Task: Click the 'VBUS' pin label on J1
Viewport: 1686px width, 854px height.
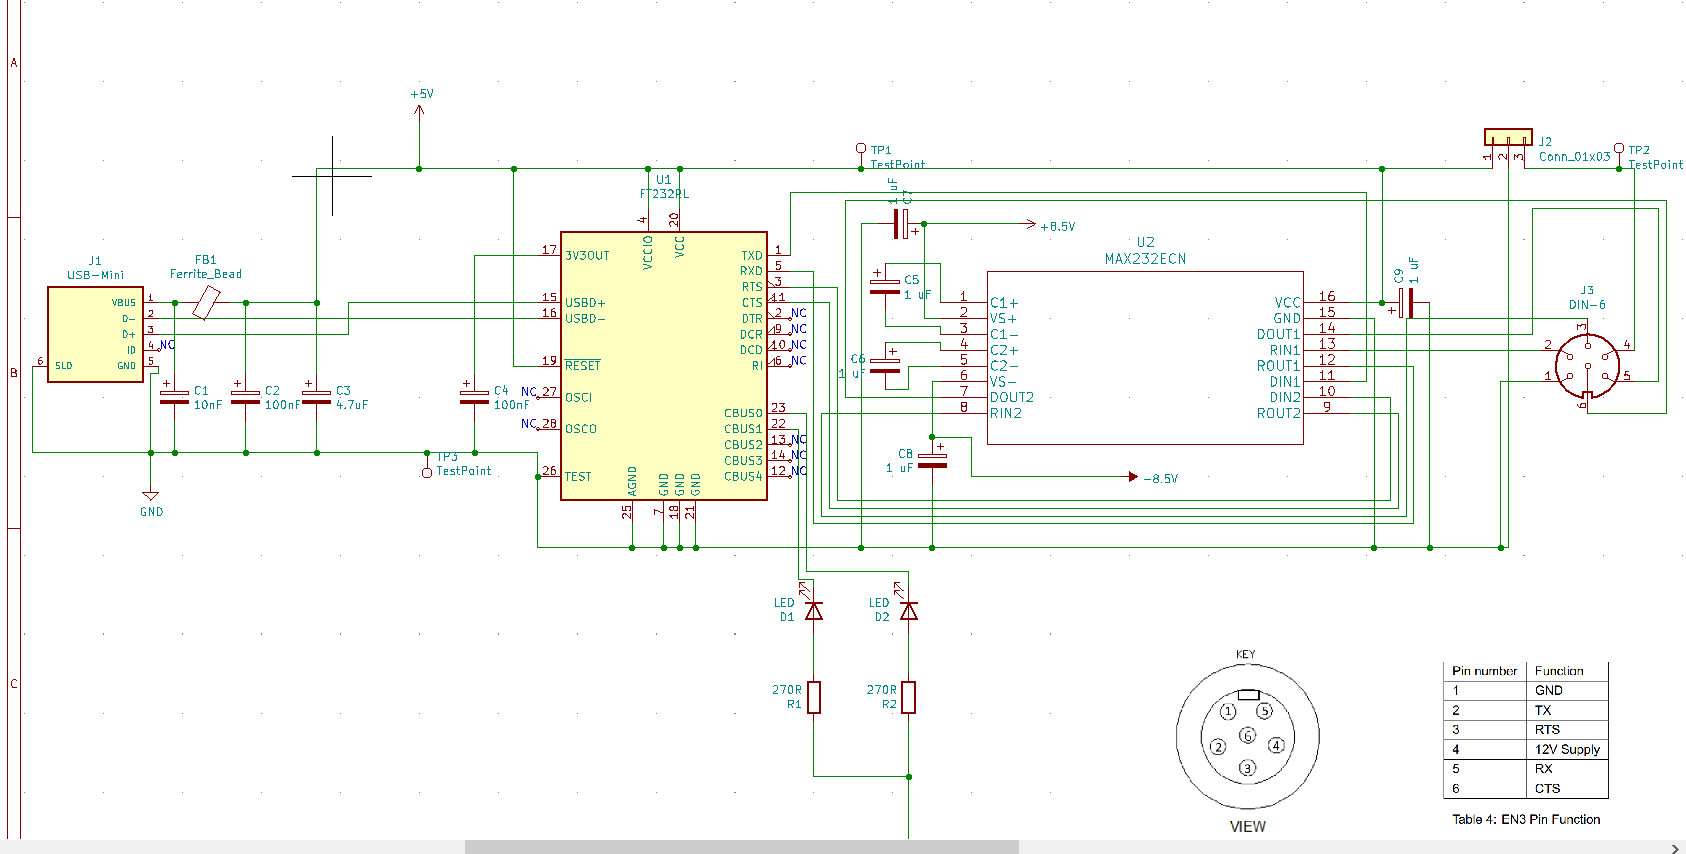Action: tap(123, 303)
